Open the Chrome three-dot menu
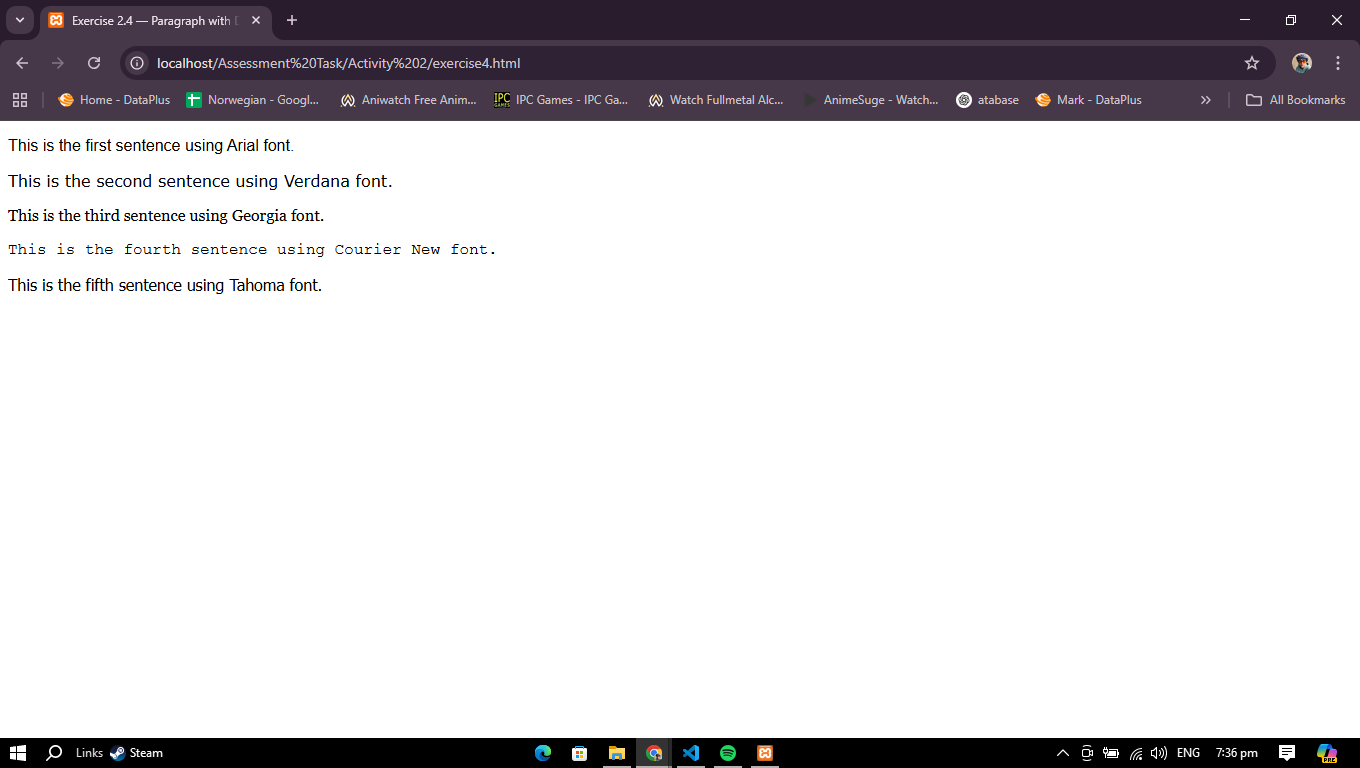This screenshot has height=768, width=1360. pyautogui.click(x=1338, y=63)
